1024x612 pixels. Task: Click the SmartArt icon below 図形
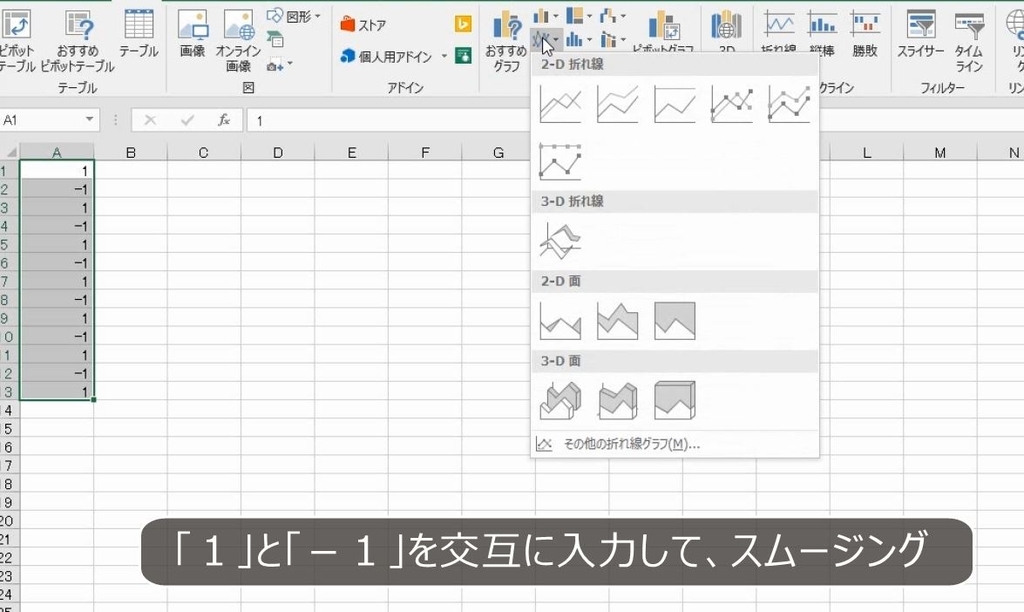click(x=275, y=40)
